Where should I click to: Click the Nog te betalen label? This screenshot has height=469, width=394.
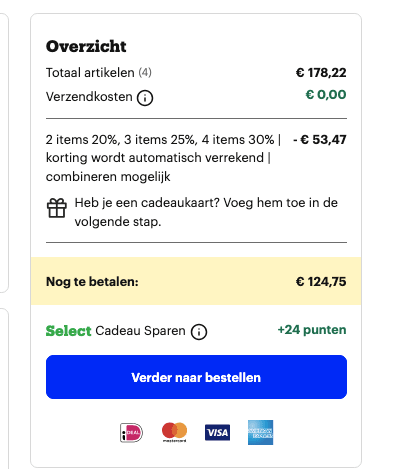coord(92,282)
